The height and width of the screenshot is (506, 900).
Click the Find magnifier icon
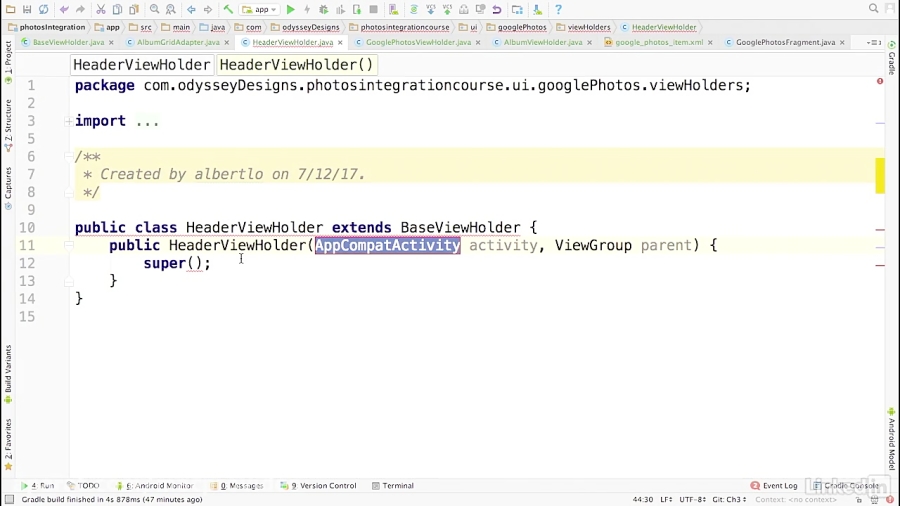[x=154, y=9]
